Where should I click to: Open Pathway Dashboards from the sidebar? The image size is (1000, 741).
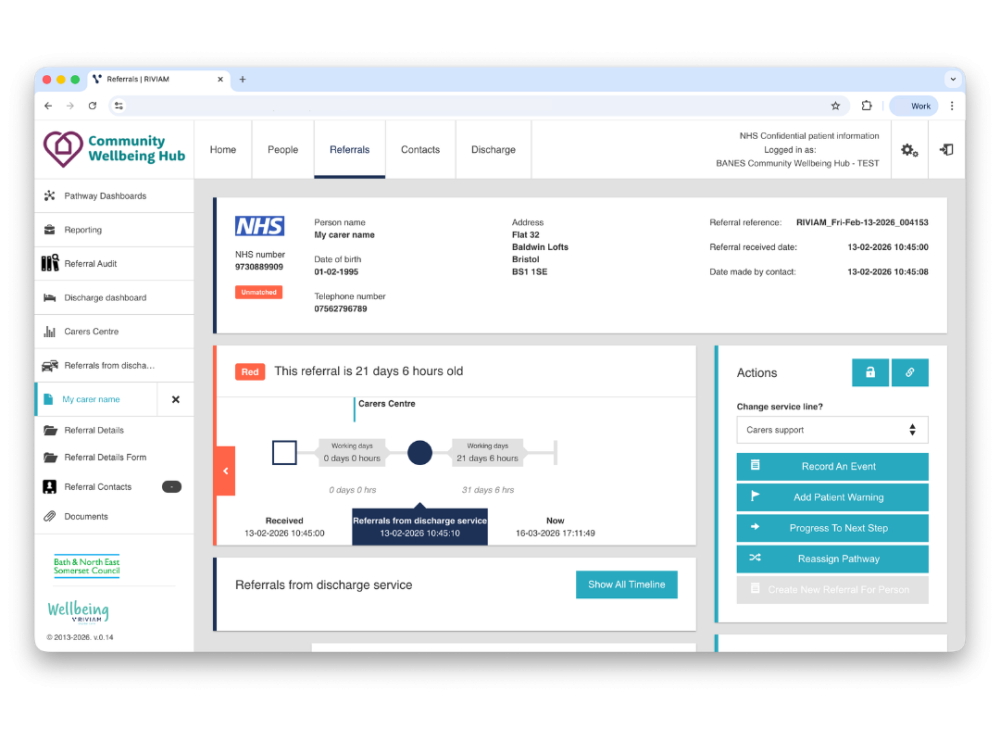pos(105,196)
